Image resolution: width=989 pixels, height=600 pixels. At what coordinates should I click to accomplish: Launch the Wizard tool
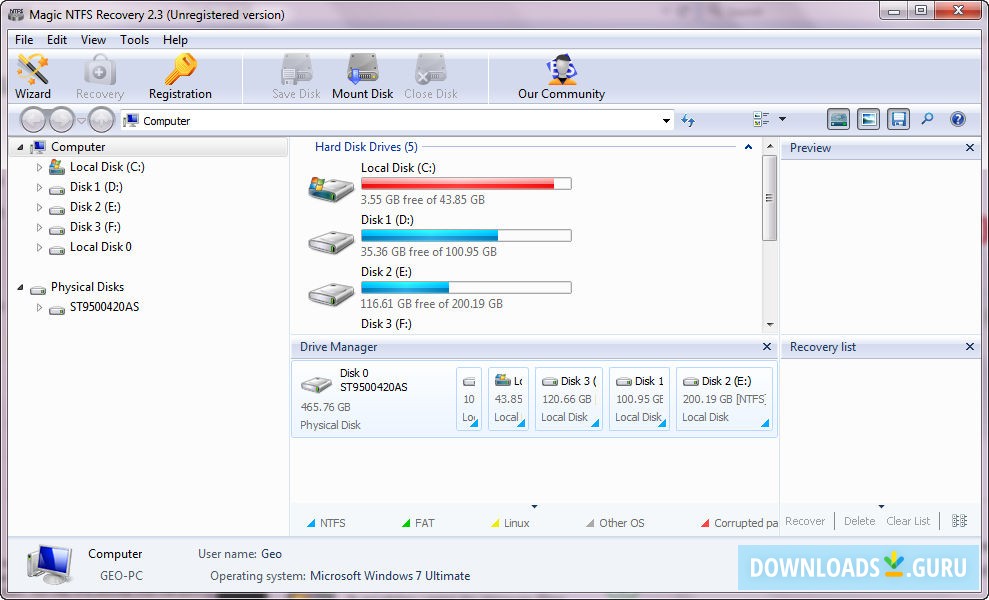32,77
